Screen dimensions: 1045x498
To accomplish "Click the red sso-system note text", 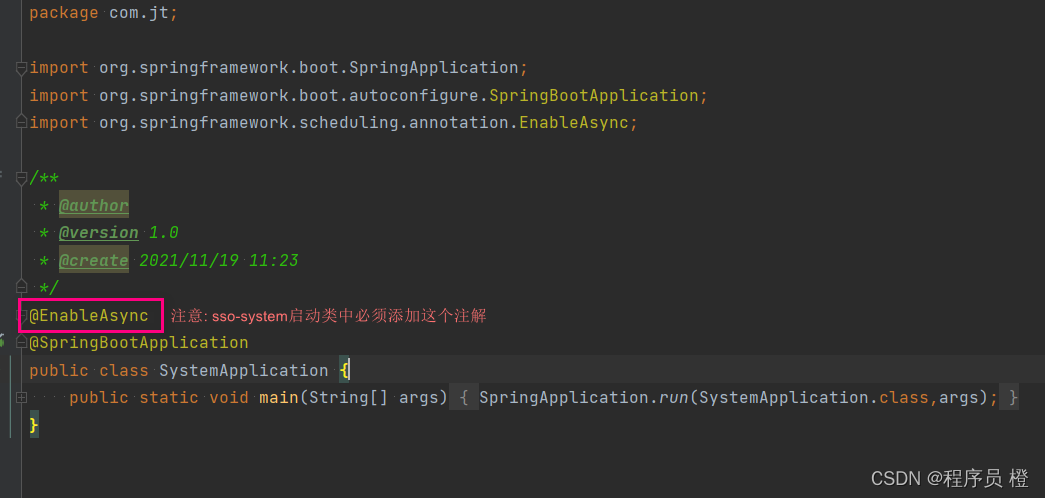I will click(x=329, y=316).
